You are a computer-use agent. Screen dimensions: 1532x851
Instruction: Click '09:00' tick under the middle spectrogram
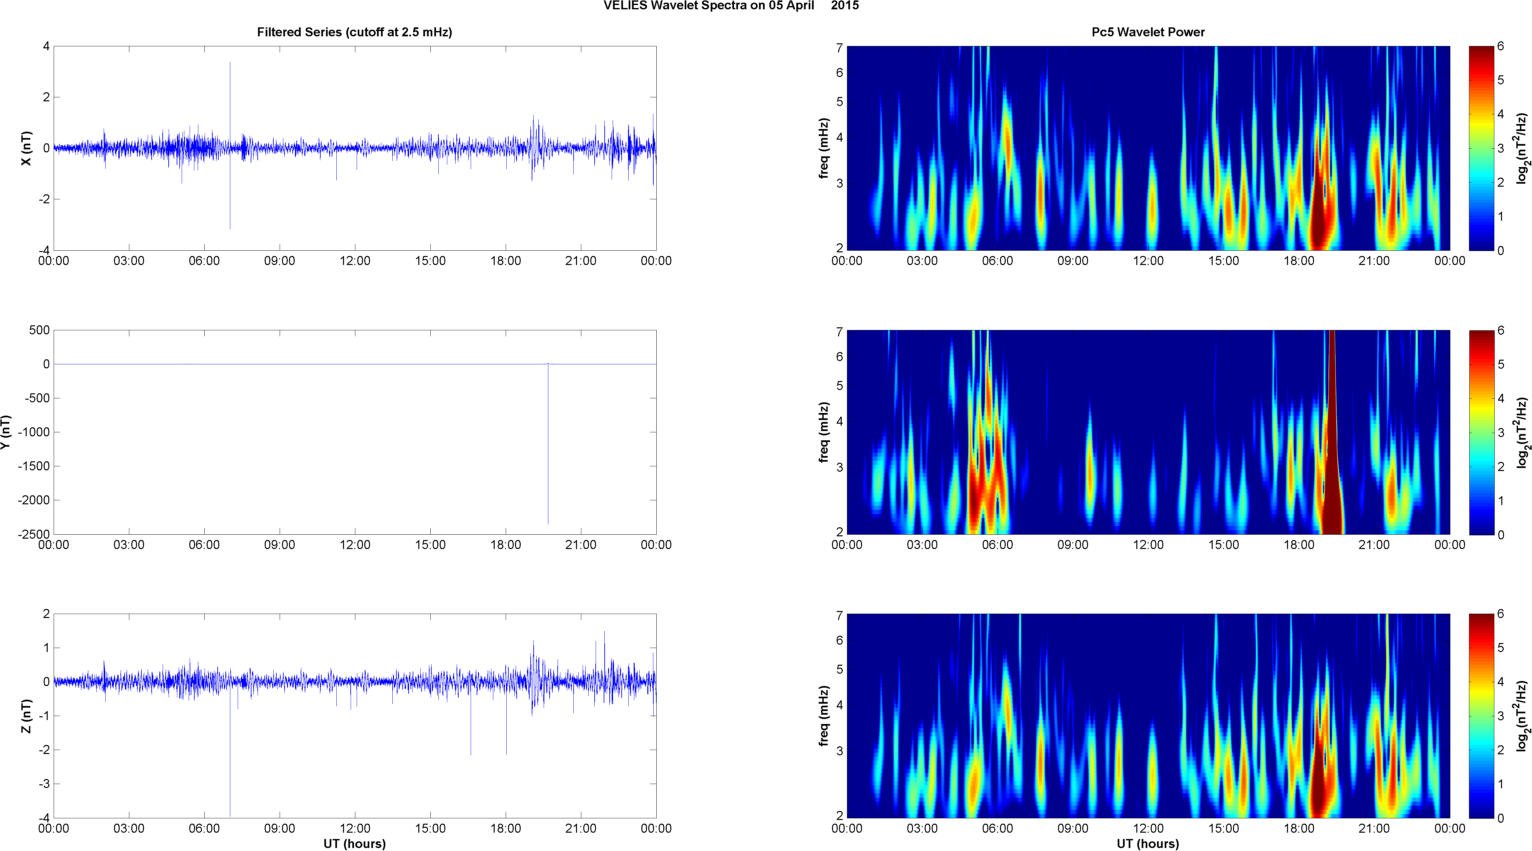point(1073,545)
